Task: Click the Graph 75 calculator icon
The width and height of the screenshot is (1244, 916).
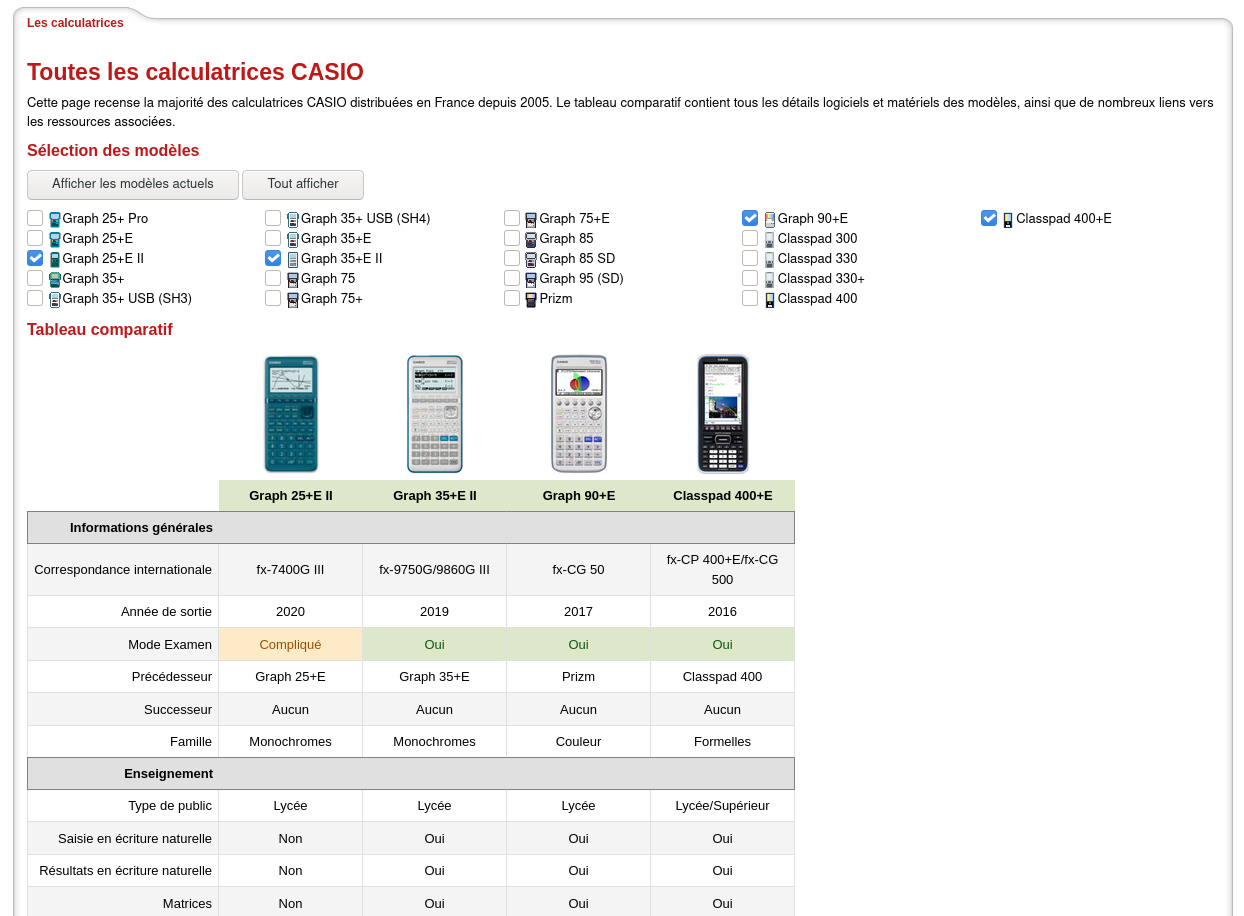Action: 293,279
